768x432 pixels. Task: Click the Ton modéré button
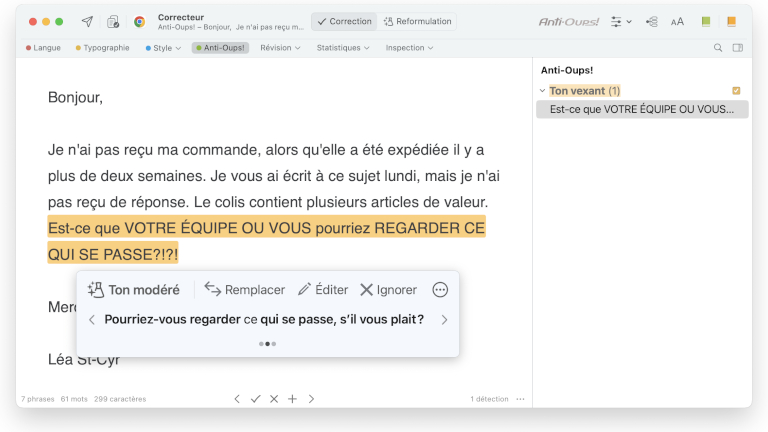tap(134, 290)
